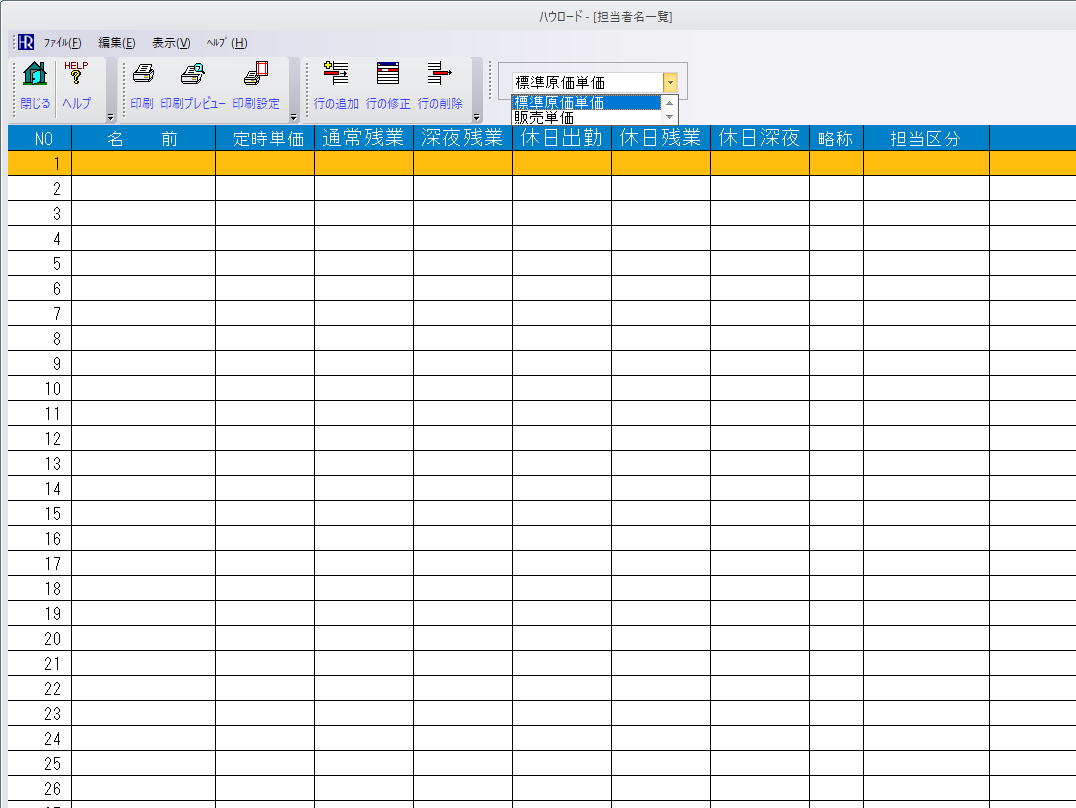This screenshot has height=808, width=1076.
Task: Open 印刷設定 print settings
Action: click(256, 76)
